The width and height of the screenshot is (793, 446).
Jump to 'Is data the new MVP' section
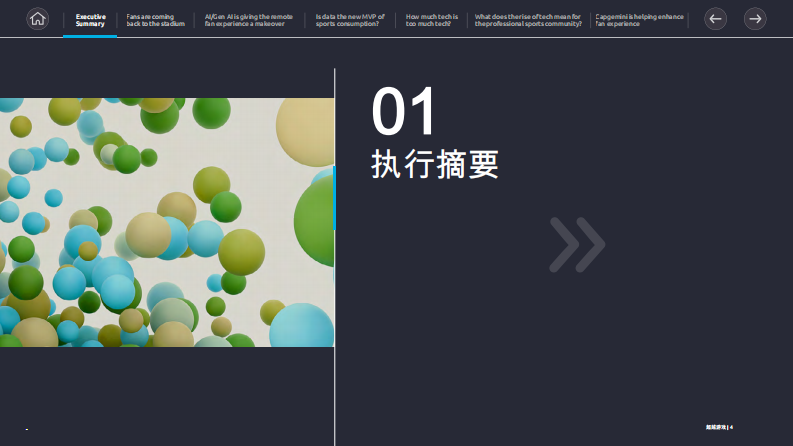point(350,20)
